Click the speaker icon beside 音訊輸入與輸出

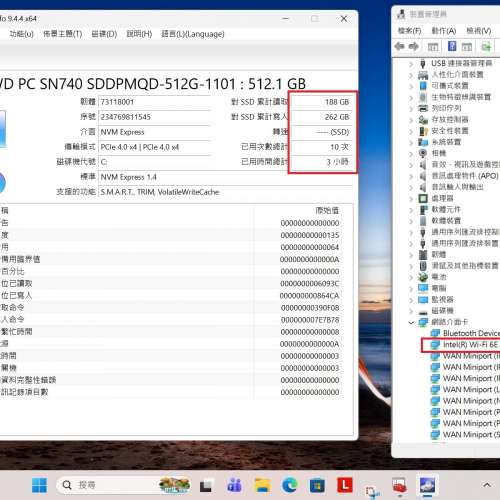[x=423, y=187]
